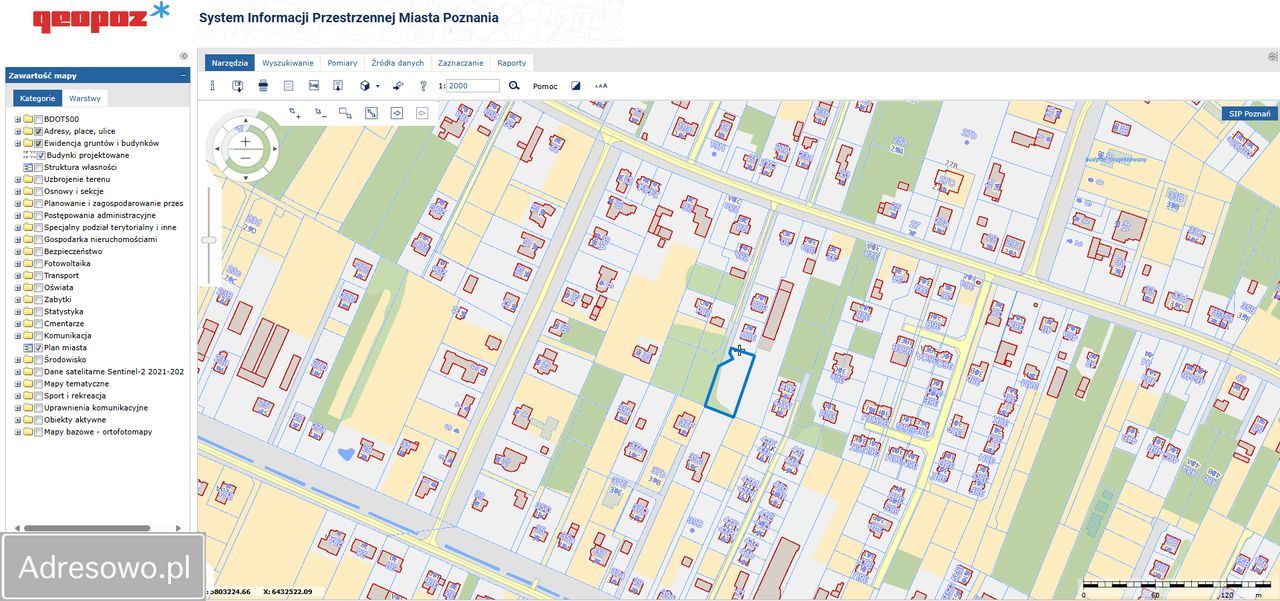Select the info identify tool
The width and height of the screenshot is (1280, 601).
pyautogui.click(x=212, y=86)
